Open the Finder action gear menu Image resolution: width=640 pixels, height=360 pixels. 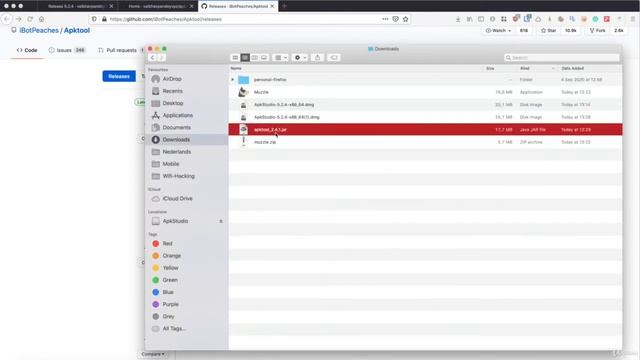(x=300, y=58)
